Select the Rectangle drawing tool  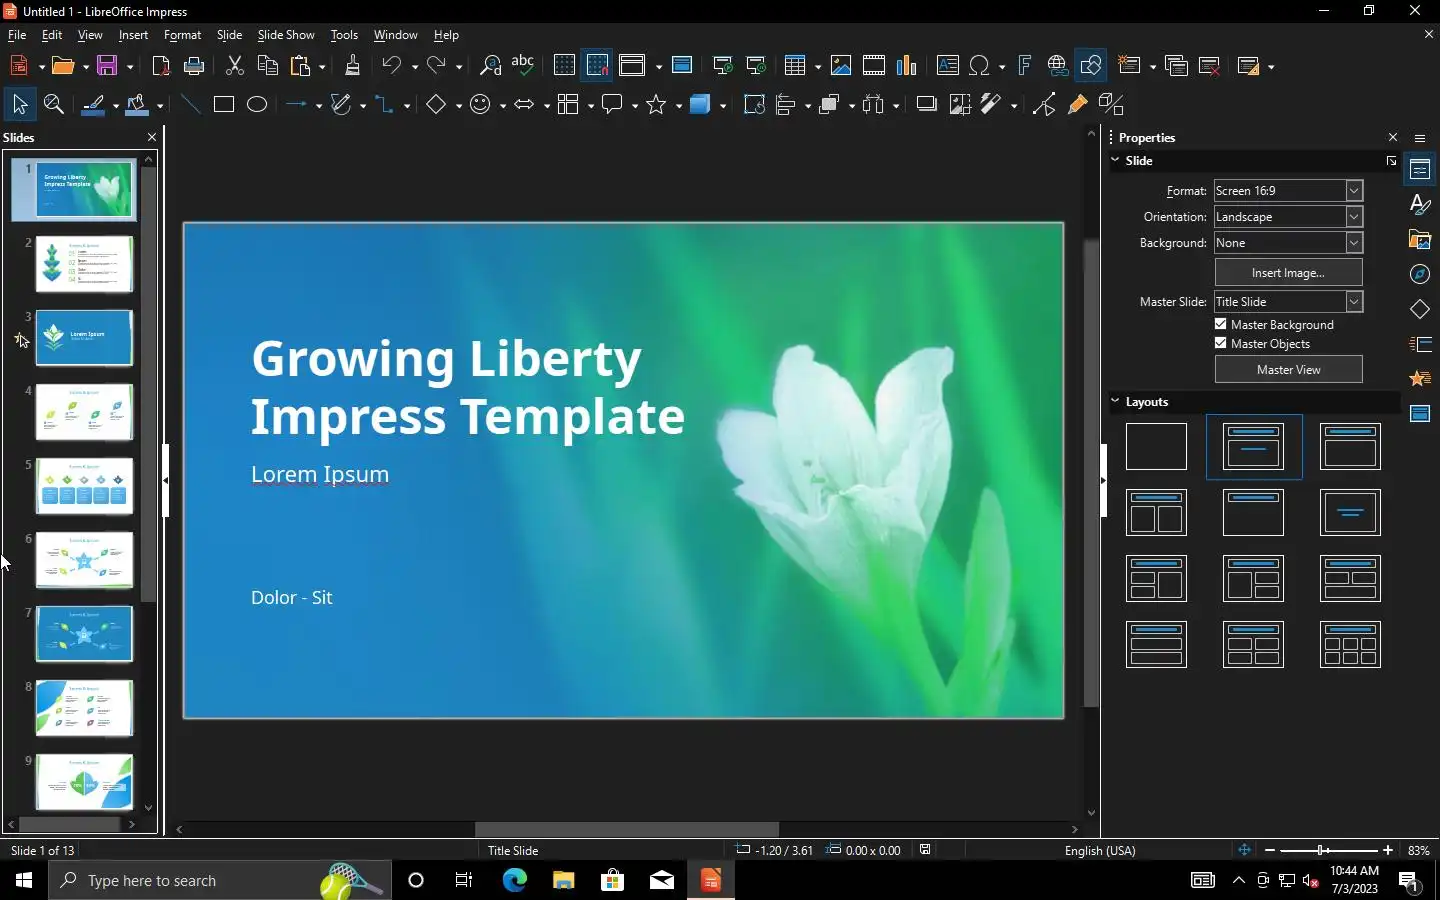click(224, 104)
